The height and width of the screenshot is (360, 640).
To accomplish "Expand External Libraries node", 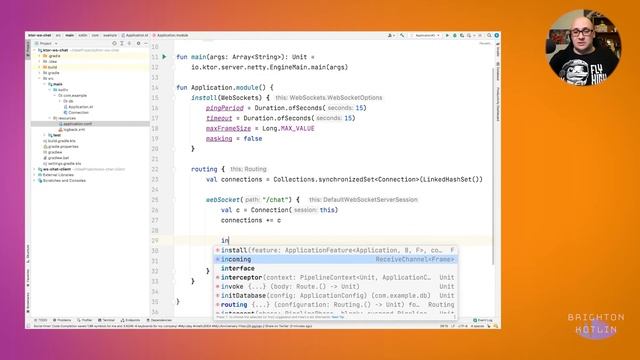I will click(35, 175).
